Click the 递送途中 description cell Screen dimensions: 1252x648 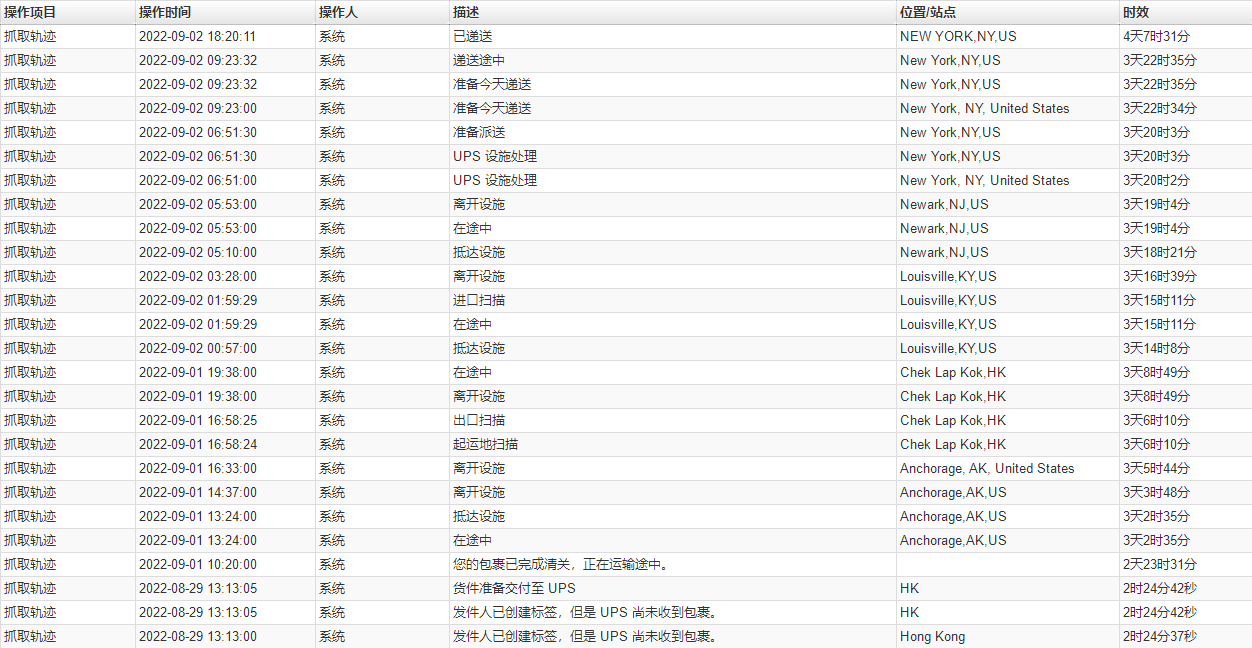(479, 60)
